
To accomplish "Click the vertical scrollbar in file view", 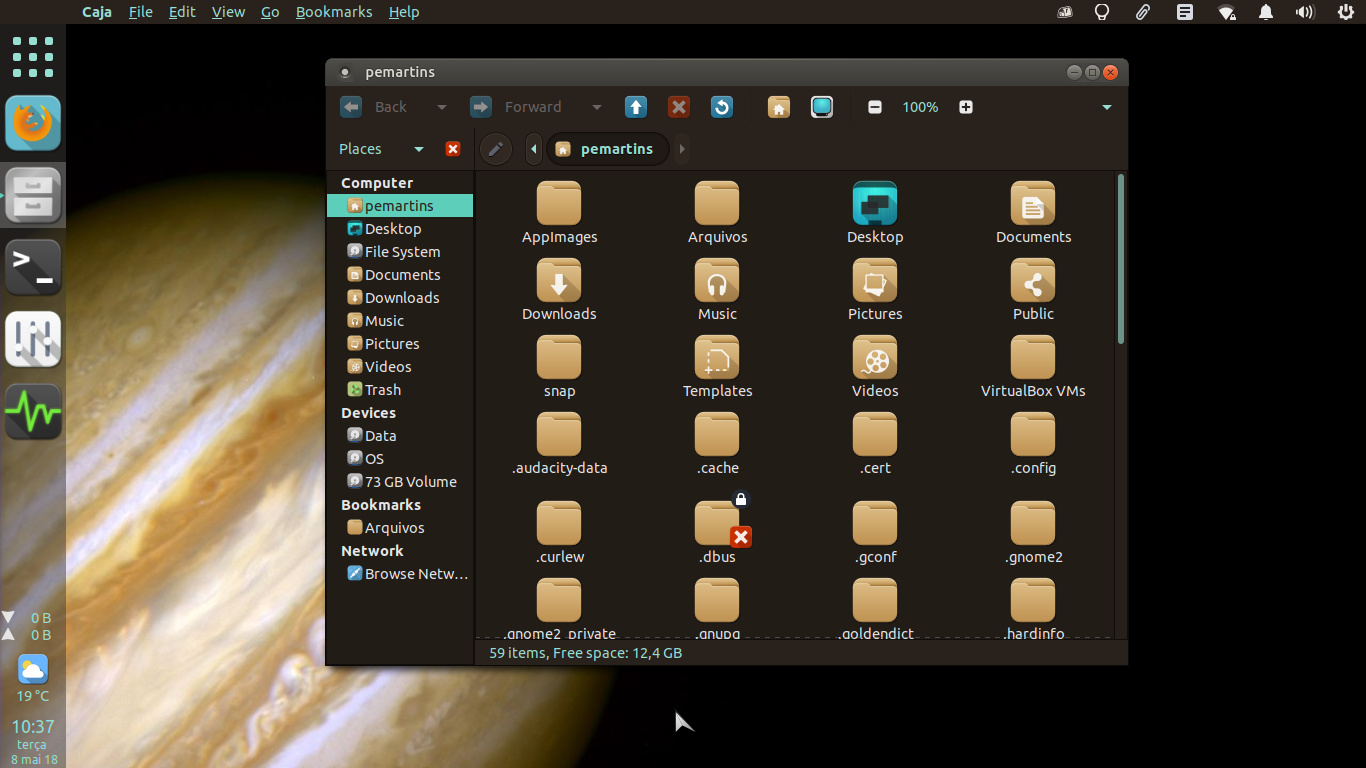I will pos(1121,260).
